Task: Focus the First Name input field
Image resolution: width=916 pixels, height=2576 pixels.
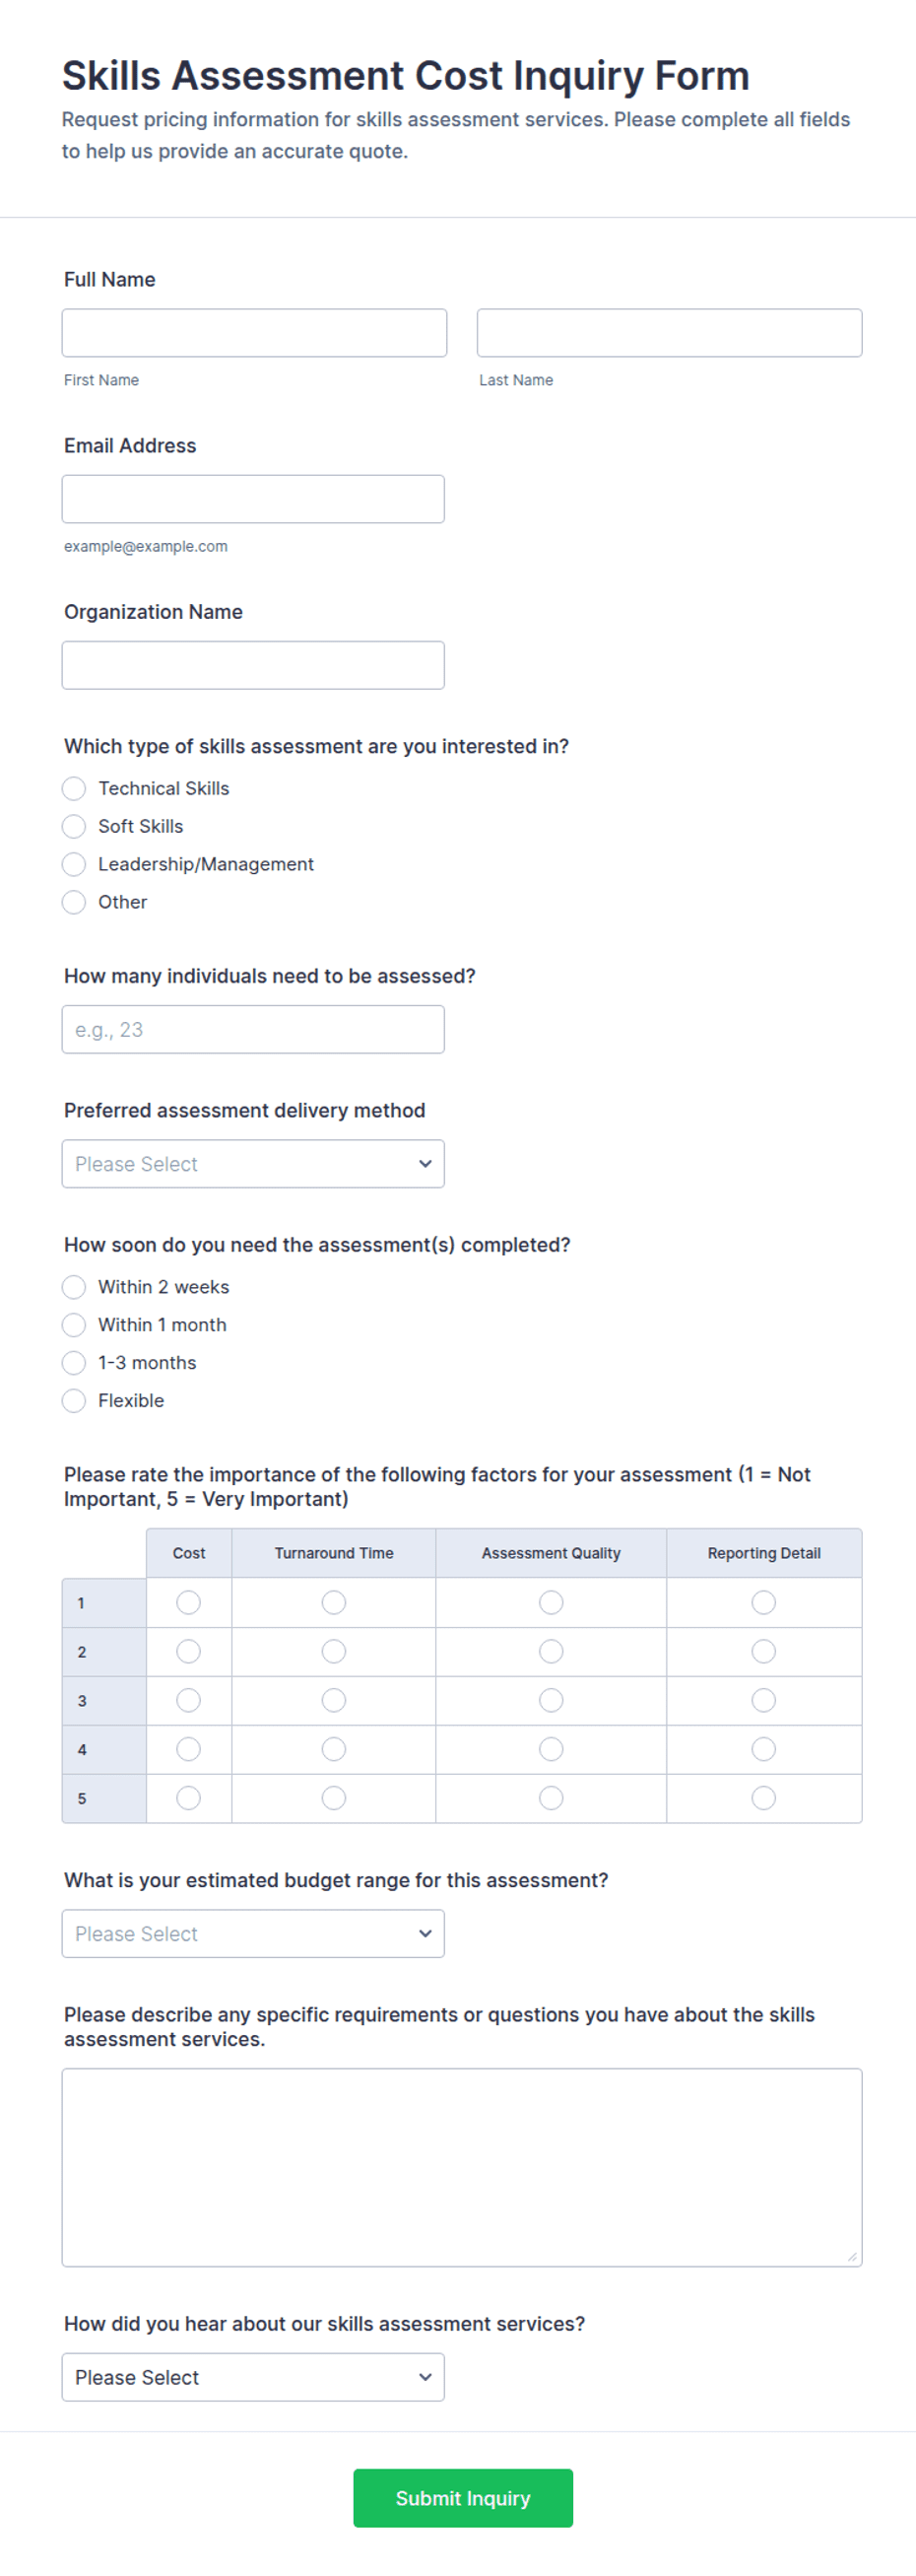Action: point(254,333)
